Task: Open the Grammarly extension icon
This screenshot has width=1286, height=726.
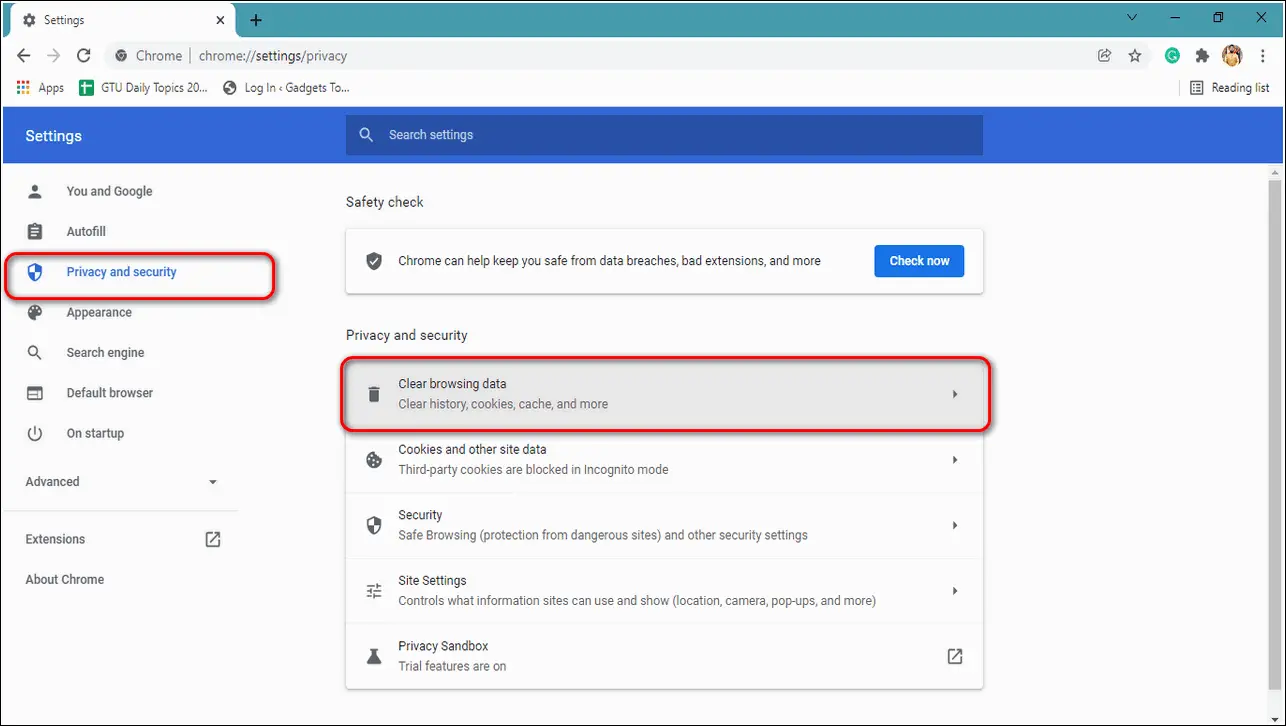Action: pos(1172,56)
